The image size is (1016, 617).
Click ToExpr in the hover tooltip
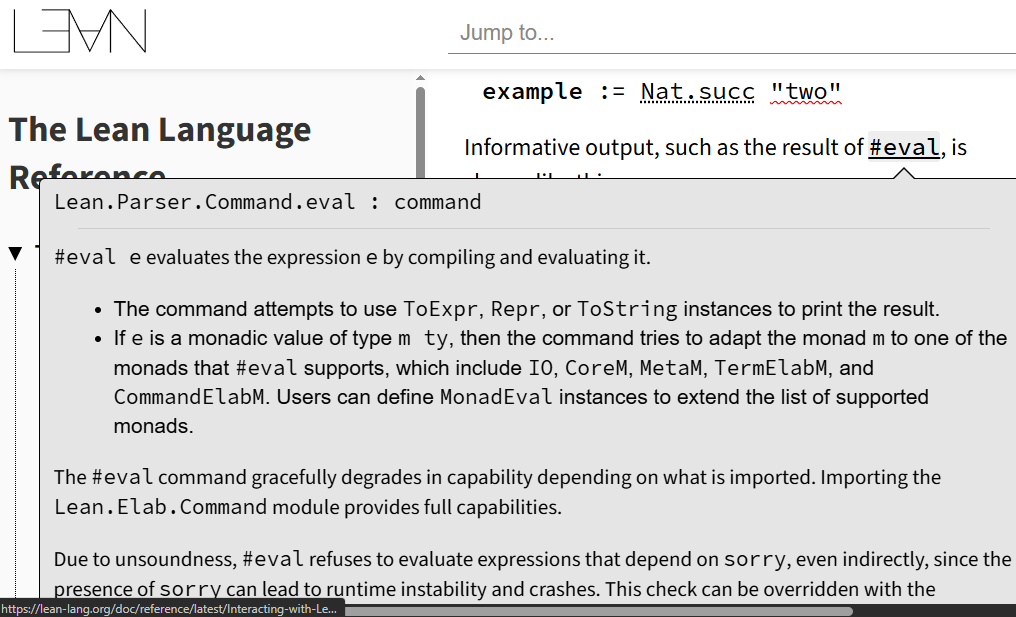click(440, 309)
